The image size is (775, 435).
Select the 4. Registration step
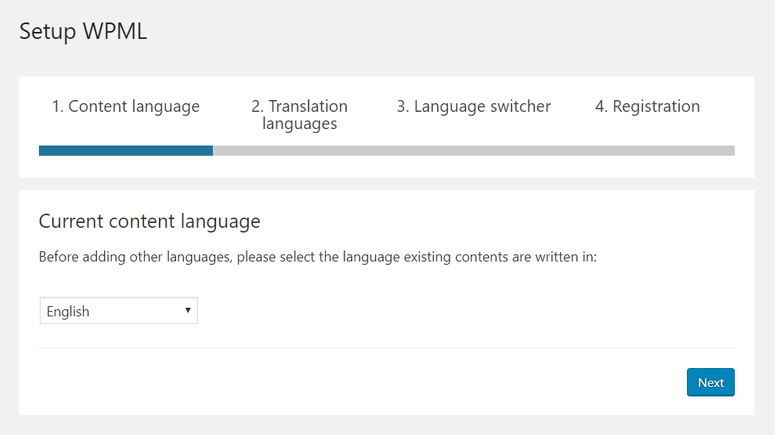647,106
